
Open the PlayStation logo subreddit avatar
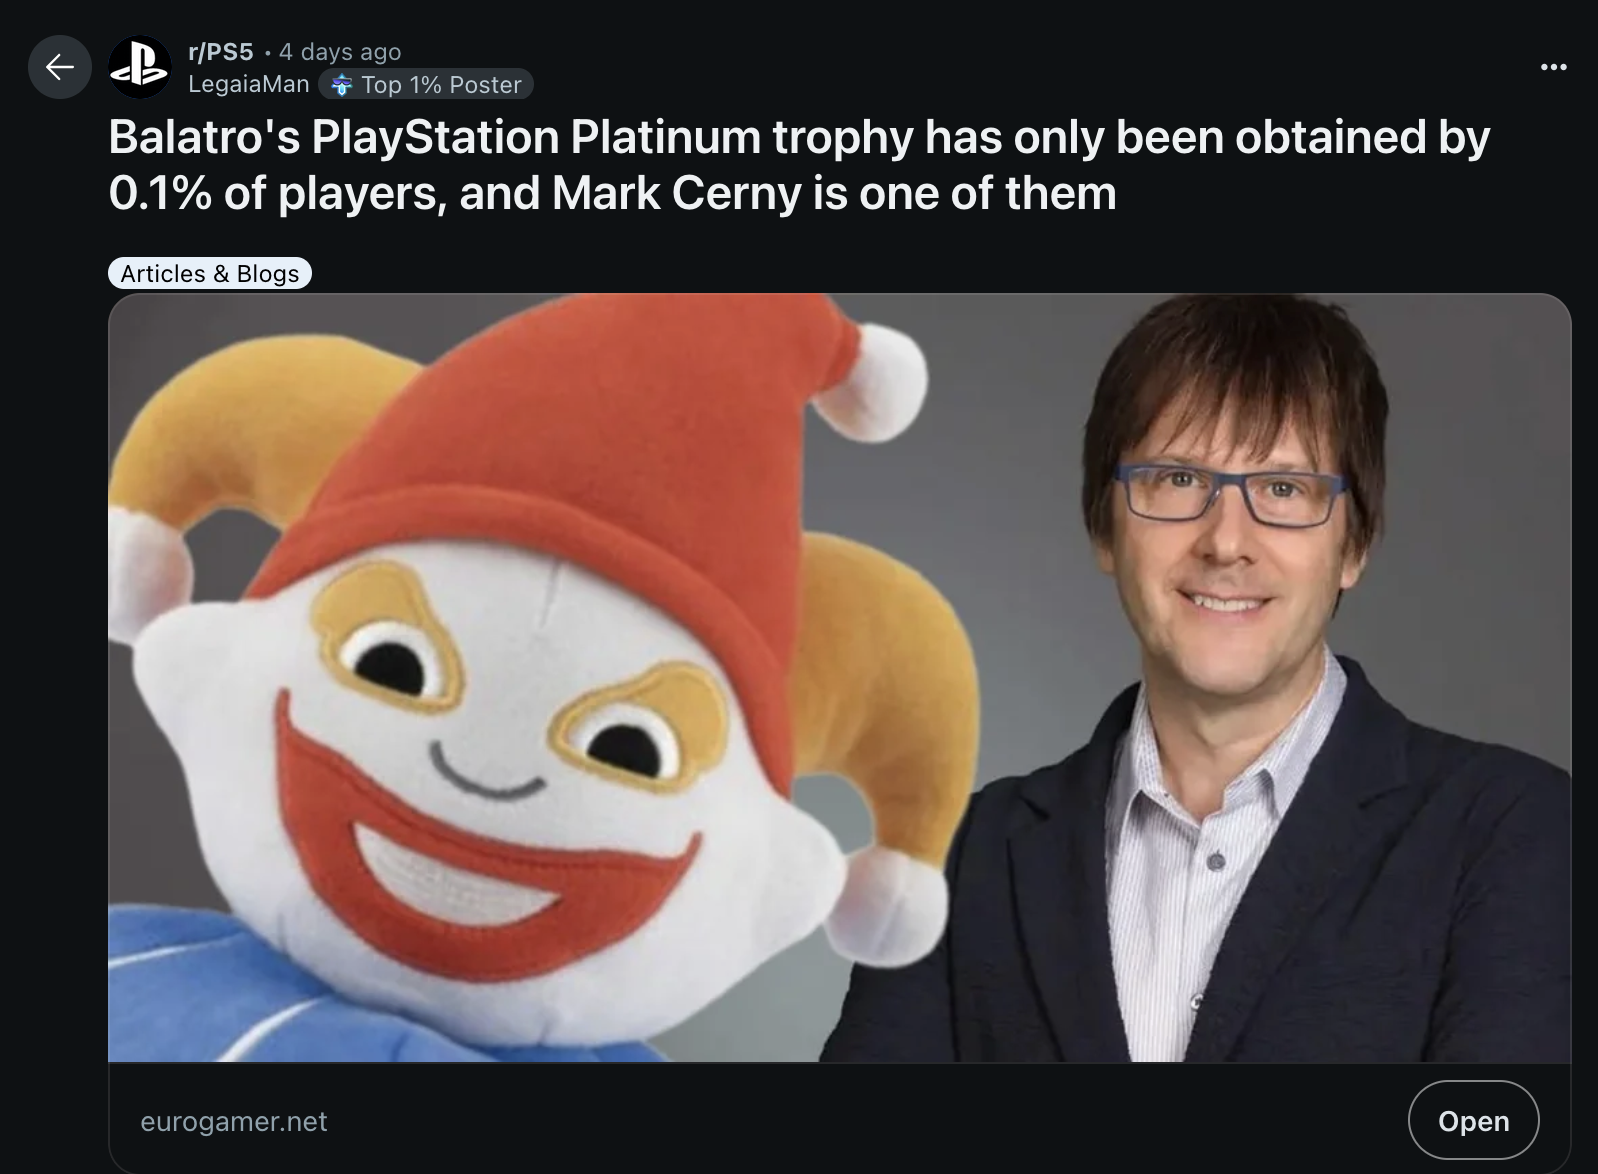click(x=139, y=67)
